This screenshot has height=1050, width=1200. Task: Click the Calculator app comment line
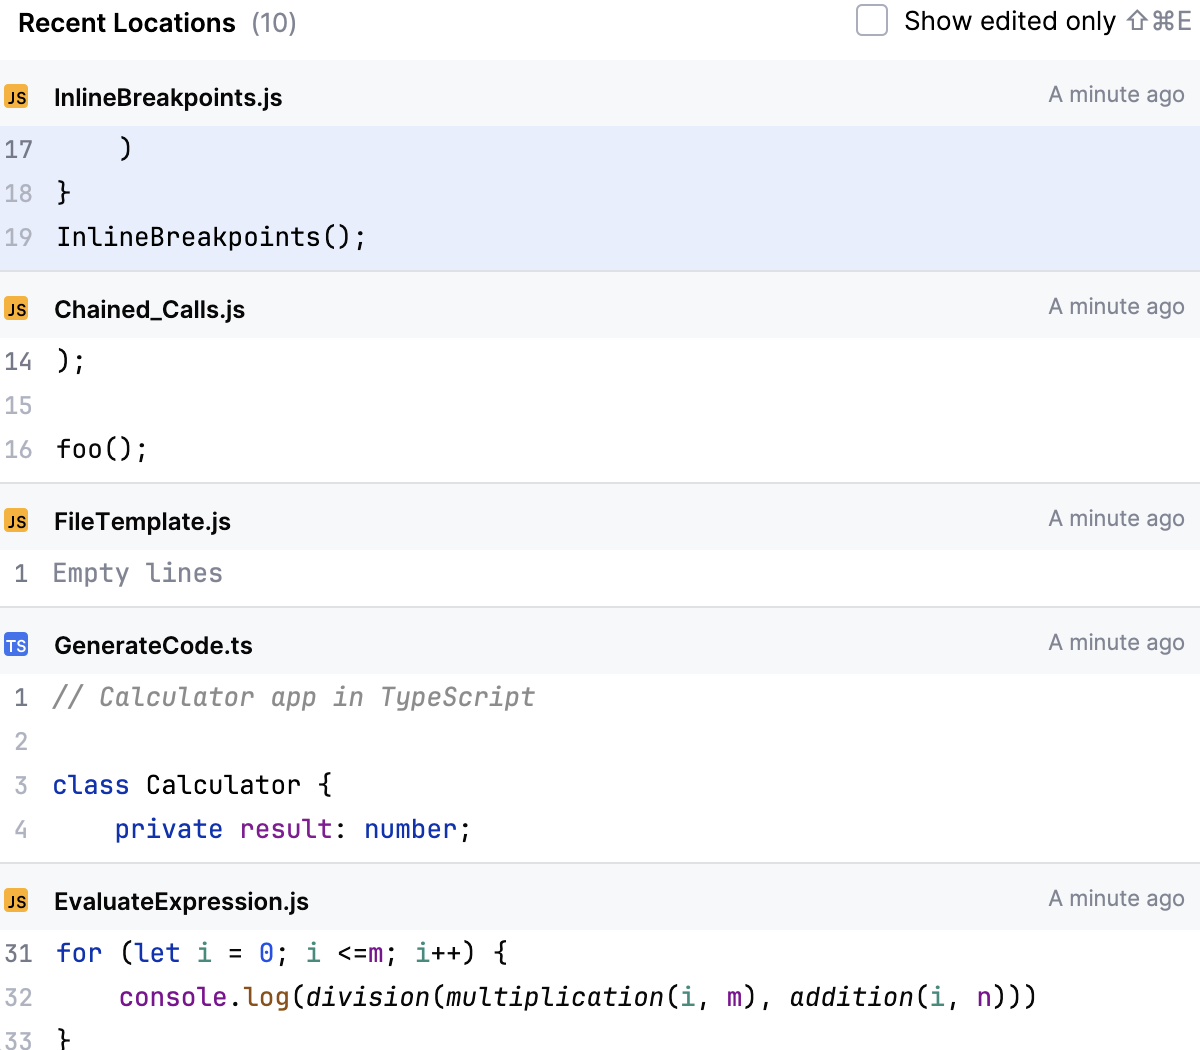click(x=294, y=697)
